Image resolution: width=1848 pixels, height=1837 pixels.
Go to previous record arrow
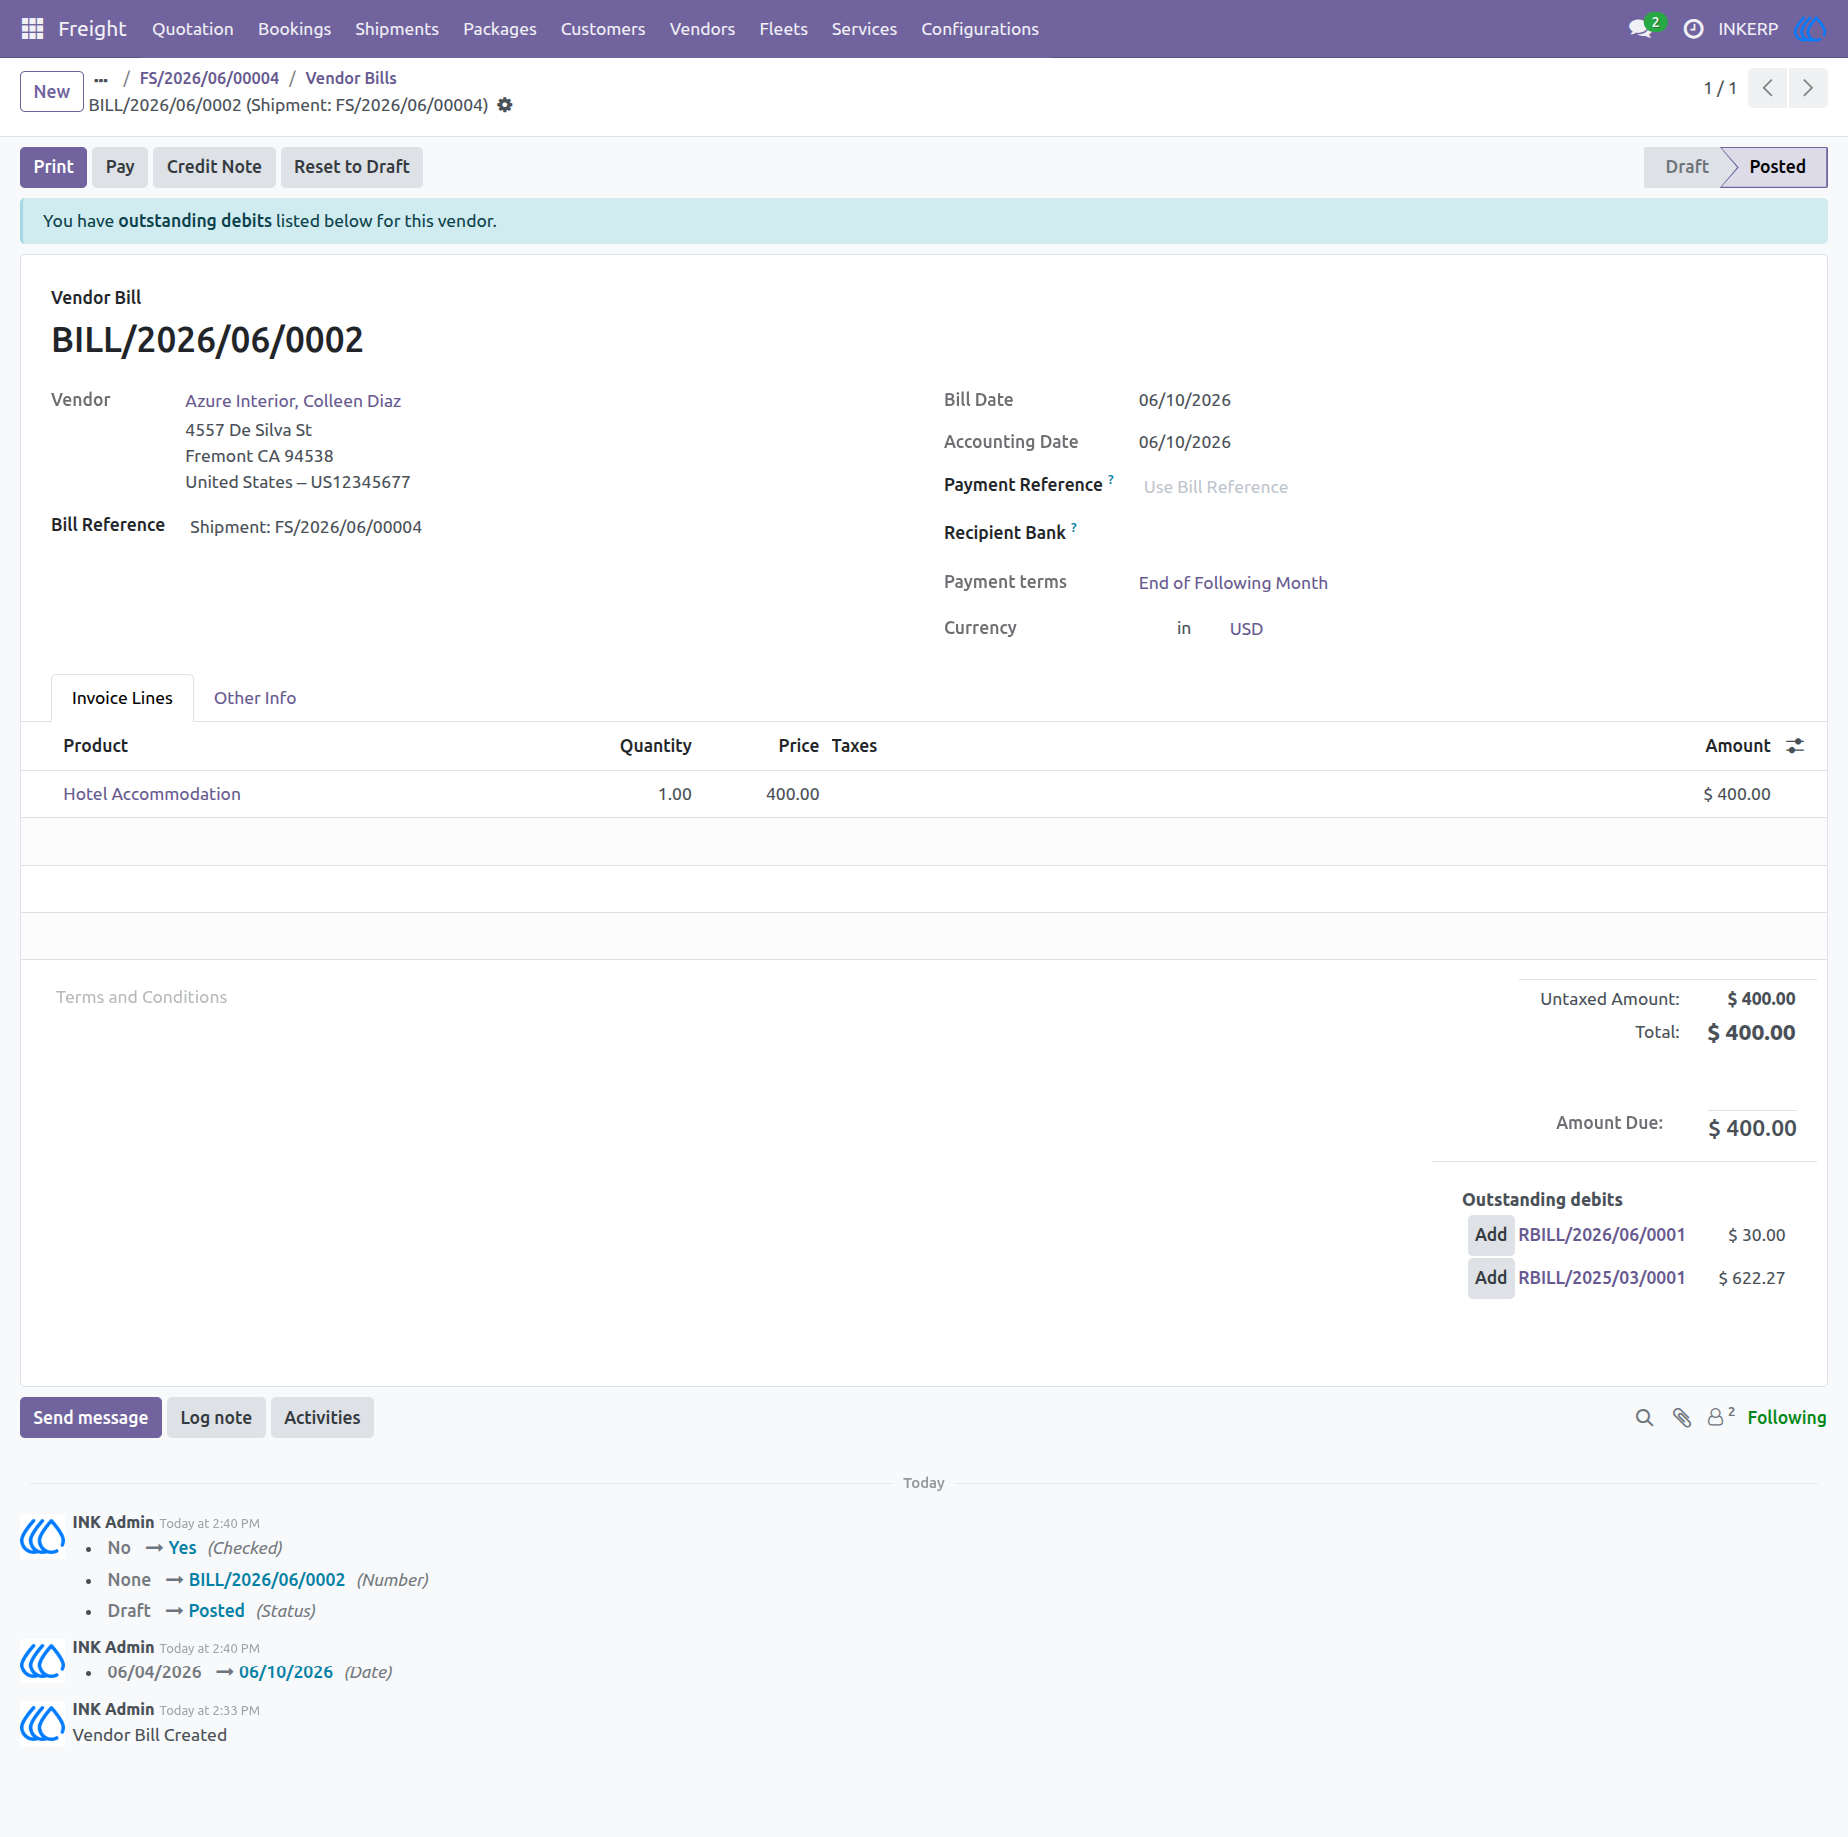point(1768,88)
